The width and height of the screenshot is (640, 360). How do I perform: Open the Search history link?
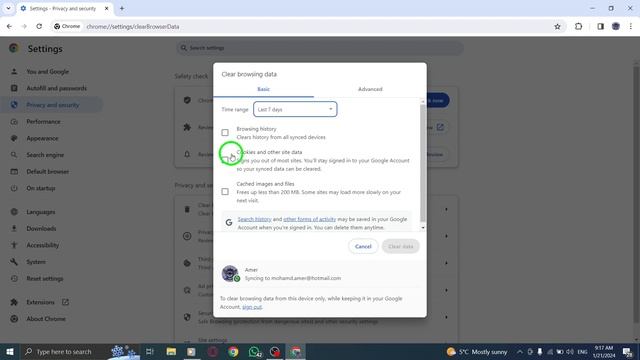click(254, 219)
